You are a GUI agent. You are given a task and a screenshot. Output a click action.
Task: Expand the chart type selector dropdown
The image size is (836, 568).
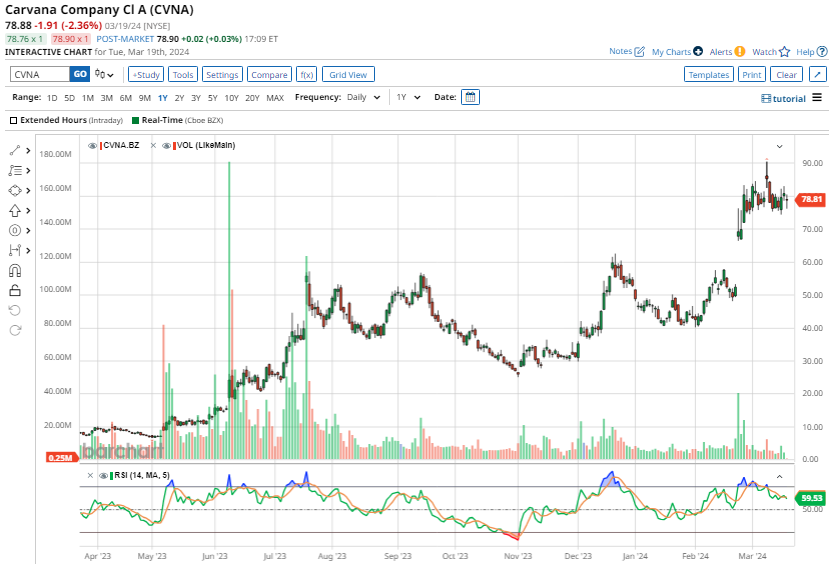coord(104,74)
